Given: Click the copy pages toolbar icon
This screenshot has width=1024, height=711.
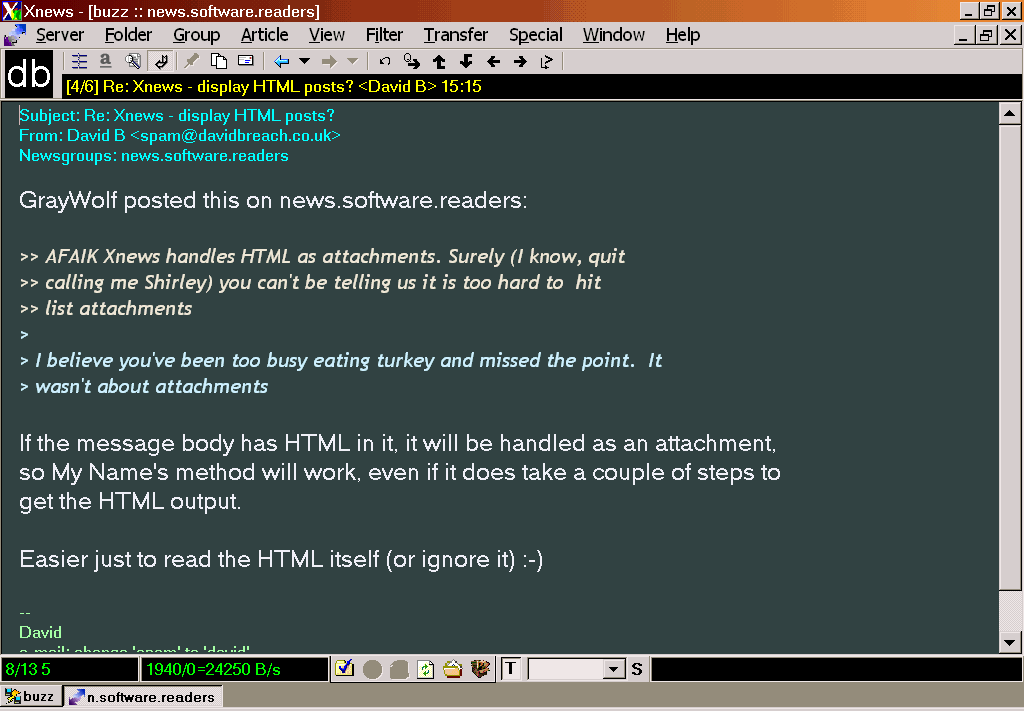Looking at the screenshot, I should [x=218, y=61].
